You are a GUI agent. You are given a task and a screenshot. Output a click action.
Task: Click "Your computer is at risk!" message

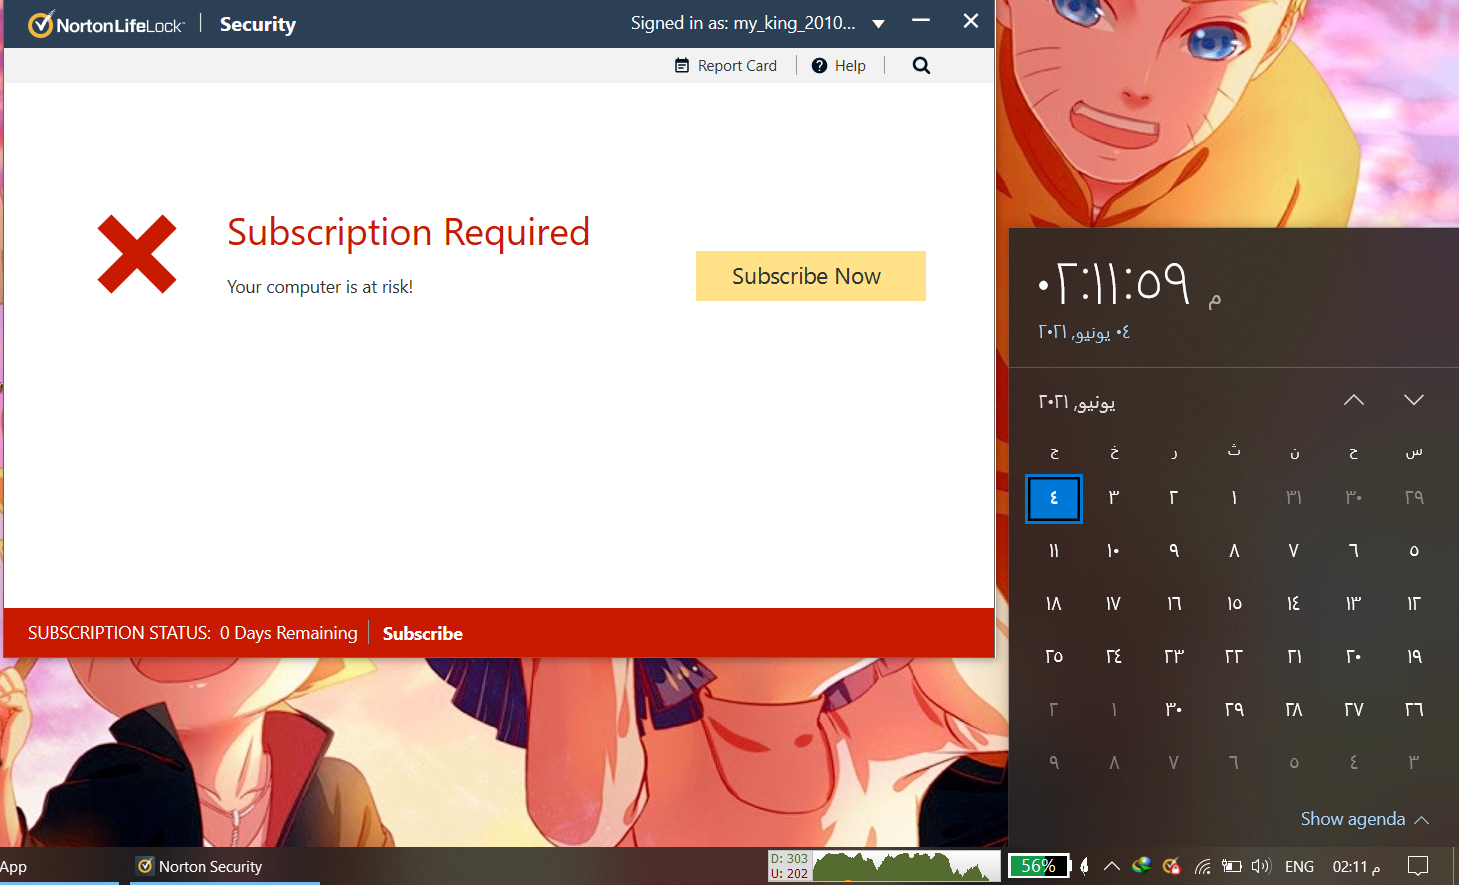pyautogui.click(x=320, y=287)
